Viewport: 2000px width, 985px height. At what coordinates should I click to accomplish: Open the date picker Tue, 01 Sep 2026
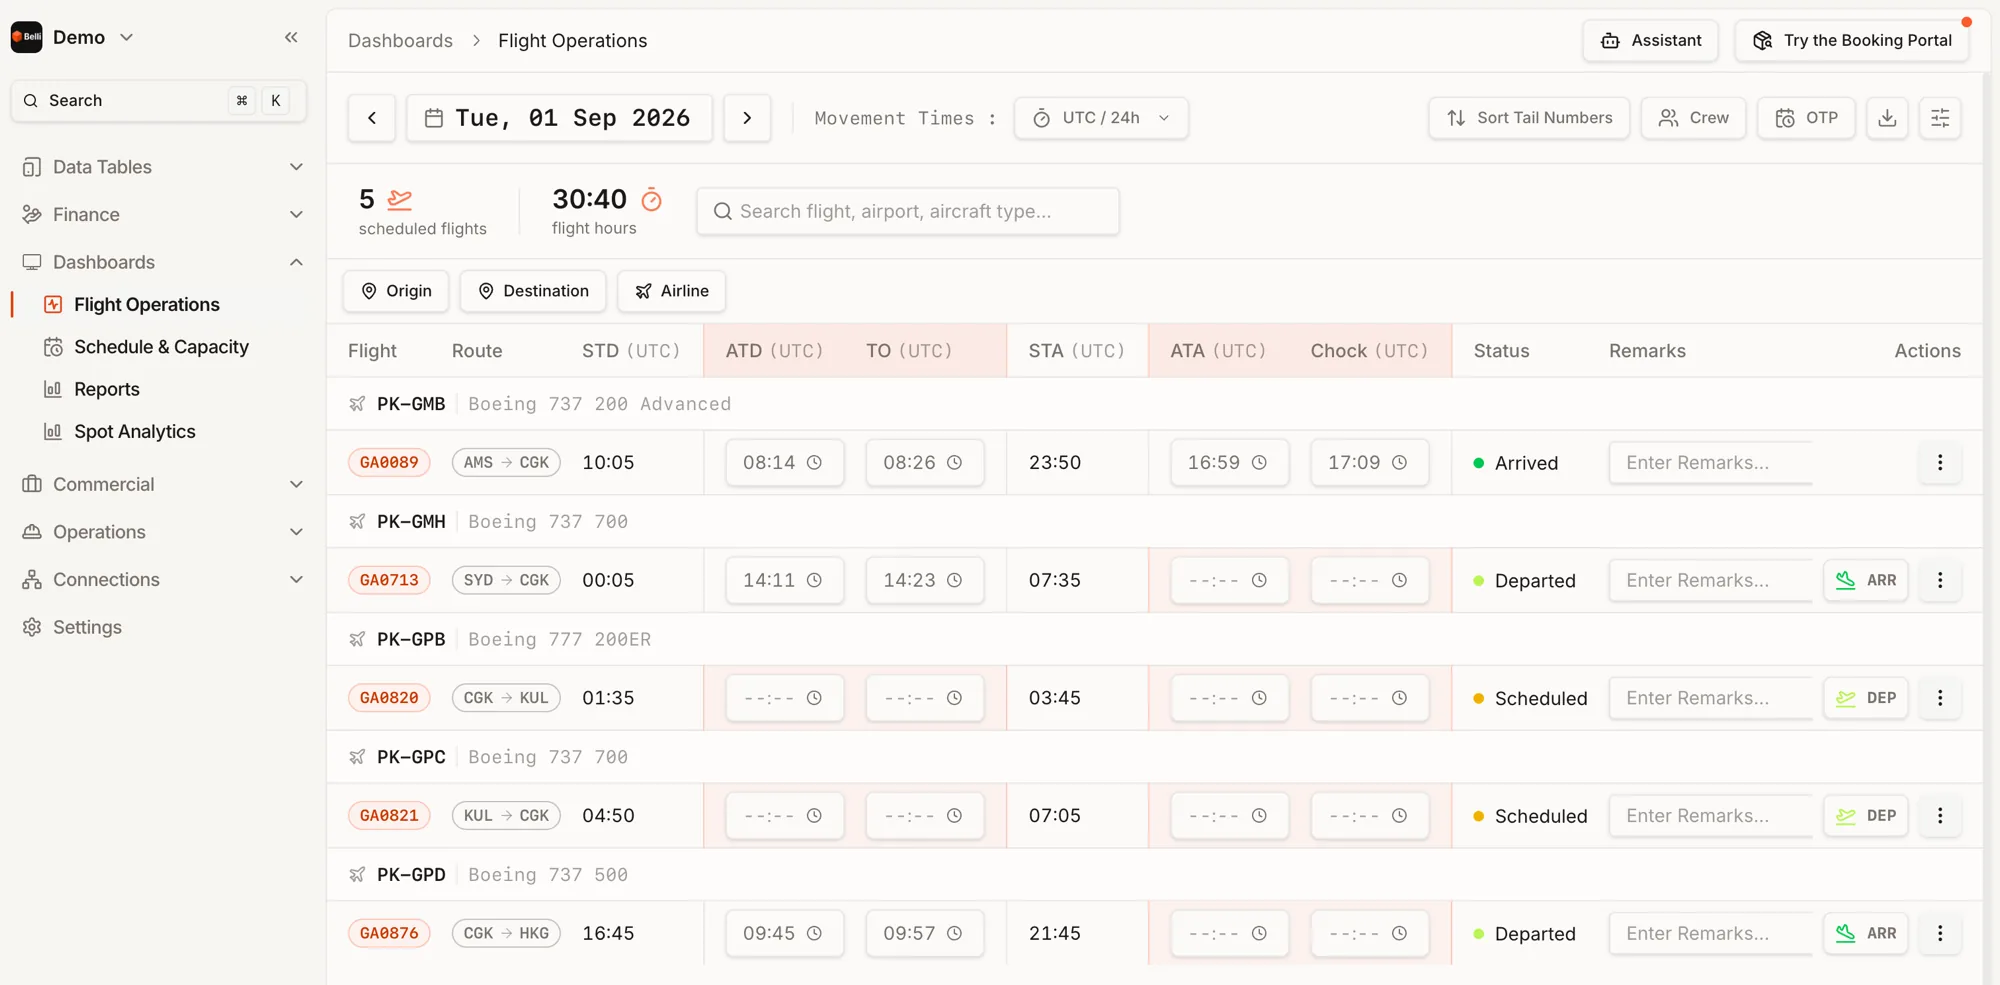(559, 118)
